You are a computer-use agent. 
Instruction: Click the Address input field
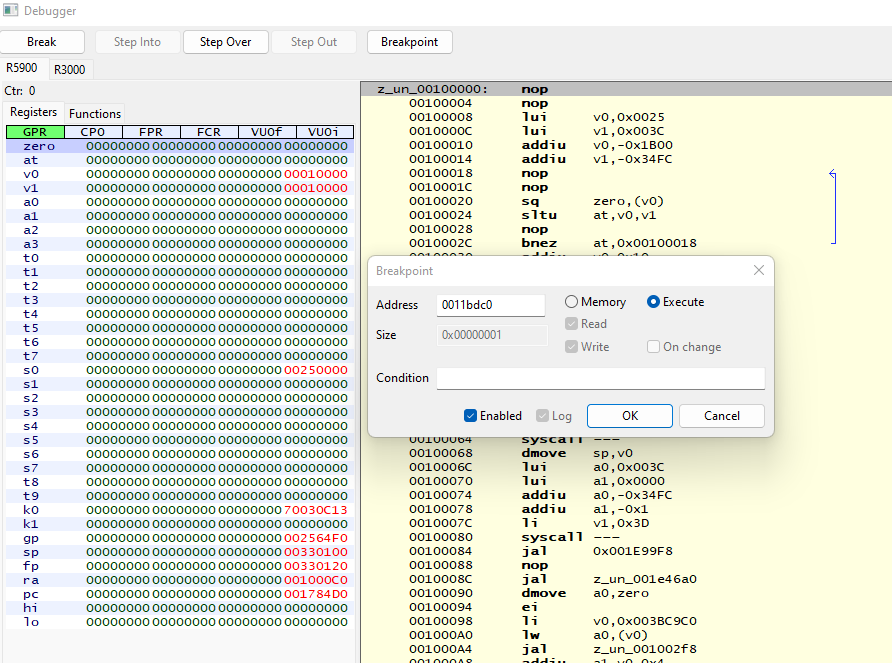click(x=490, y=304)
